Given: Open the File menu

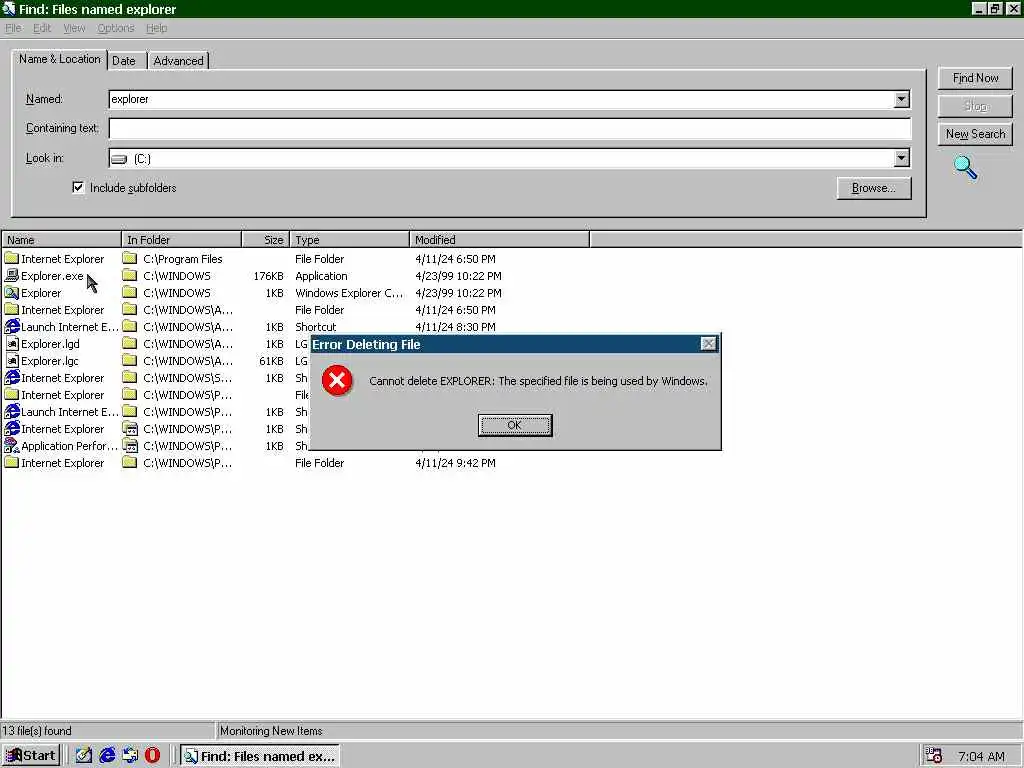Looking at the screenshot, I should pos(13,28).
